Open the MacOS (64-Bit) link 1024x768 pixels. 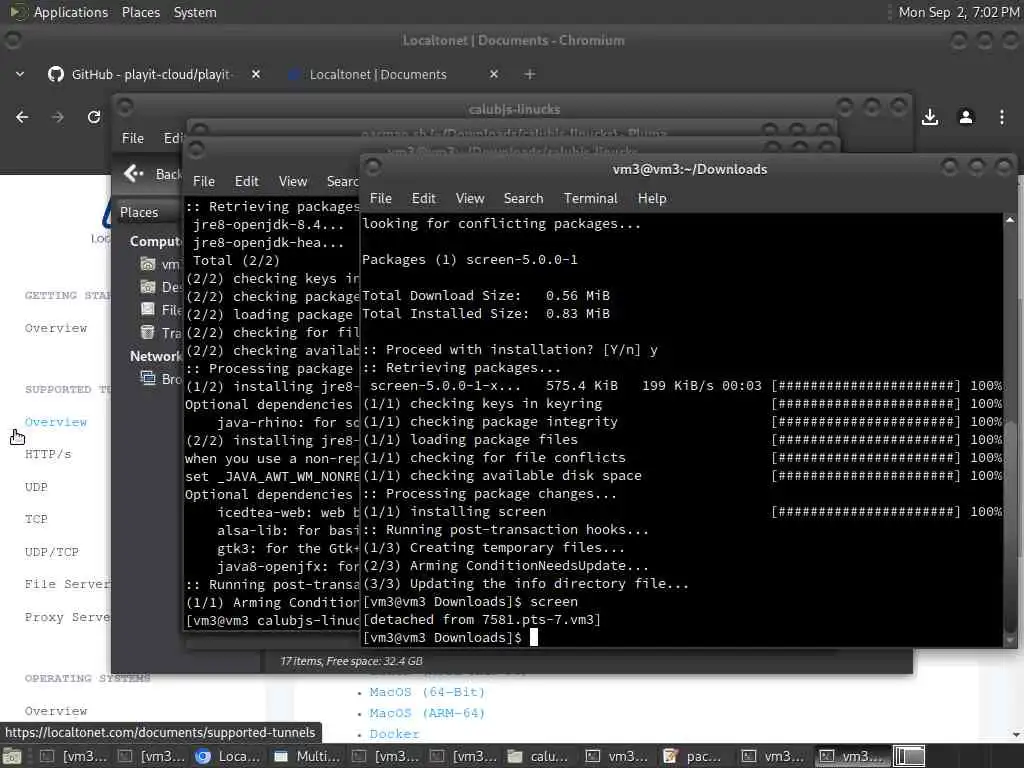tap(427, 692)
